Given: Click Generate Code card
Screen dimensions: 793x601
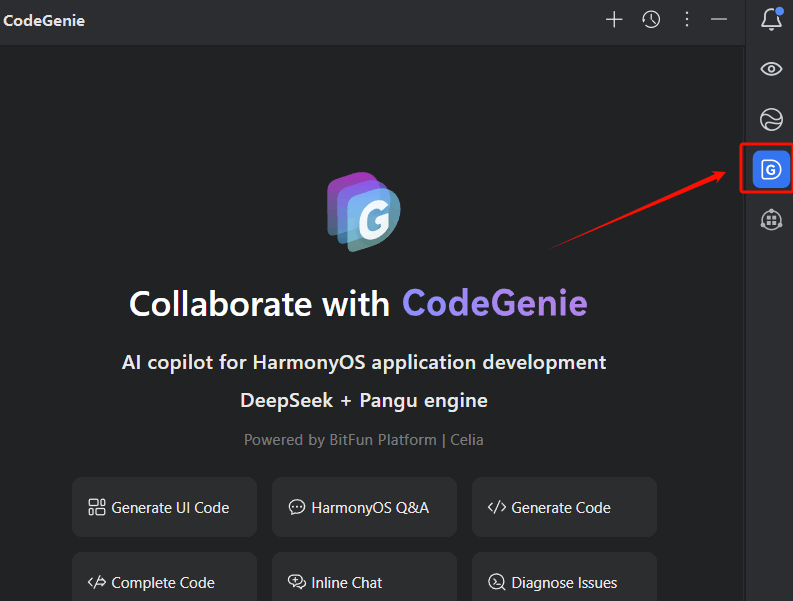Looking at the screenshot, I should pyautogui.click(x=564, y=507).
